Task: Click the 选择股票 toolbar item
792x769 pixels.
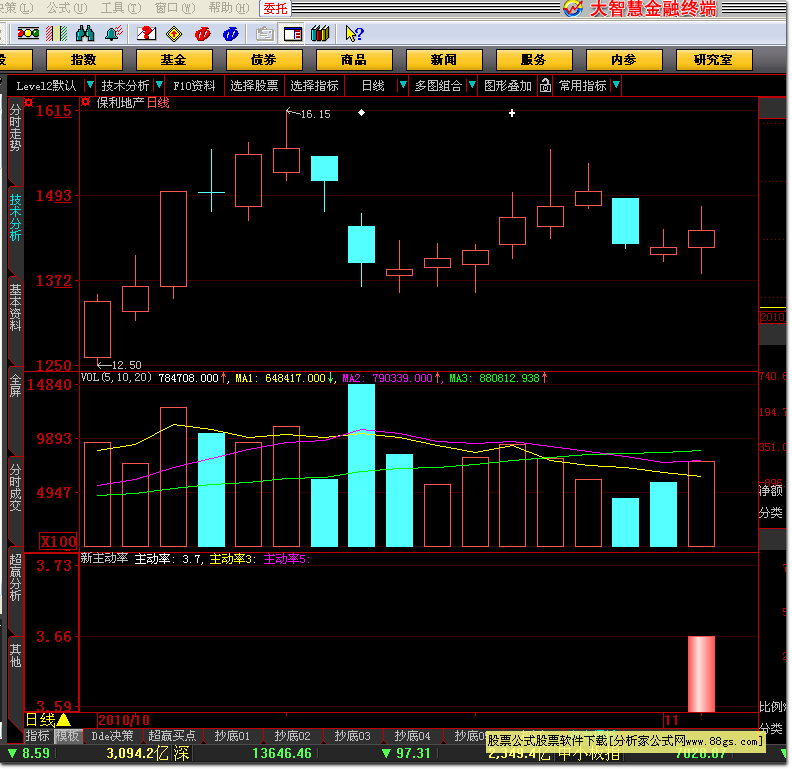Action: [x=254, y=86]
